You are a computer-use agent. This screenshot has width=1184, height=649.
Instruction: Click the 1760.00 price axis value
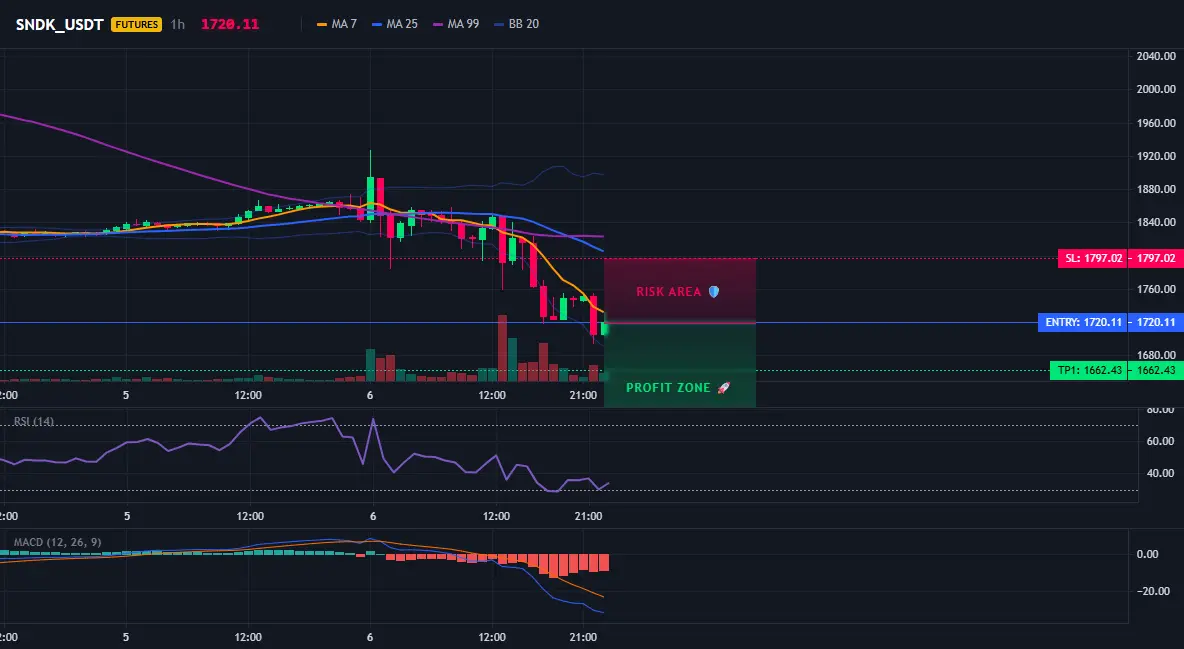(x=1156, y=289)
